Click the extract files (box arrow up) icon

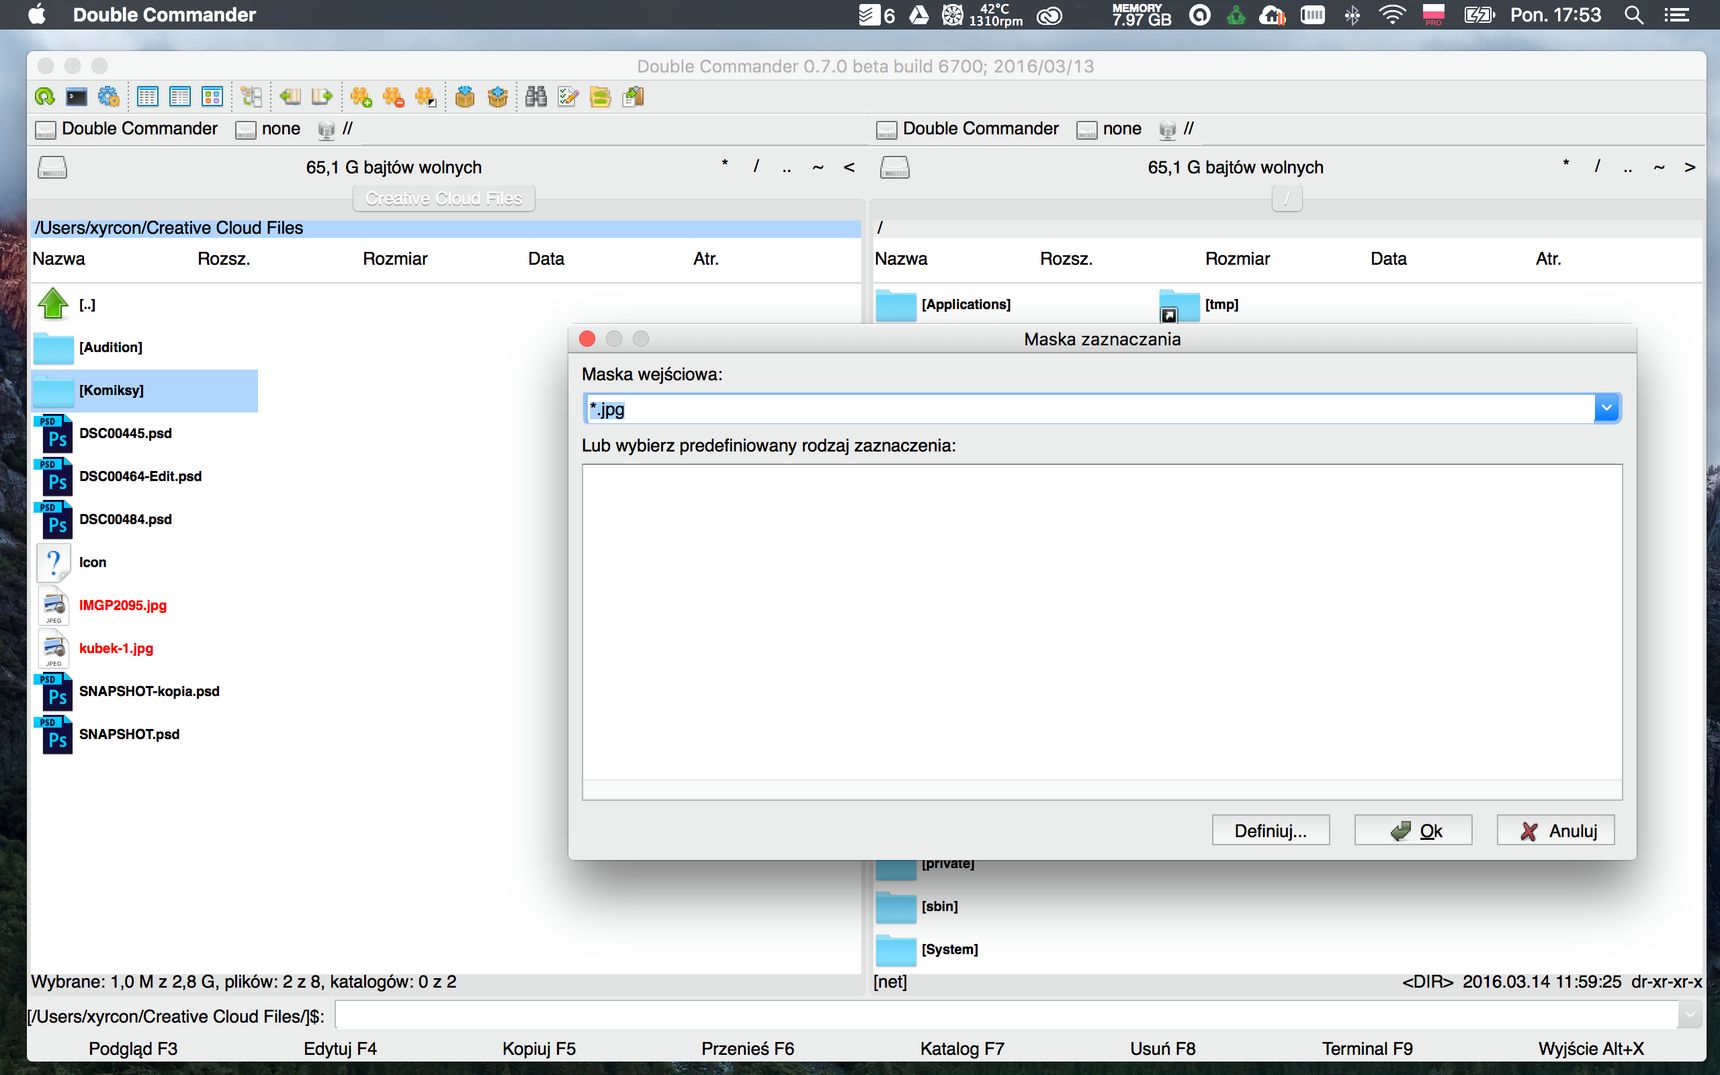(x=497, y=97)
